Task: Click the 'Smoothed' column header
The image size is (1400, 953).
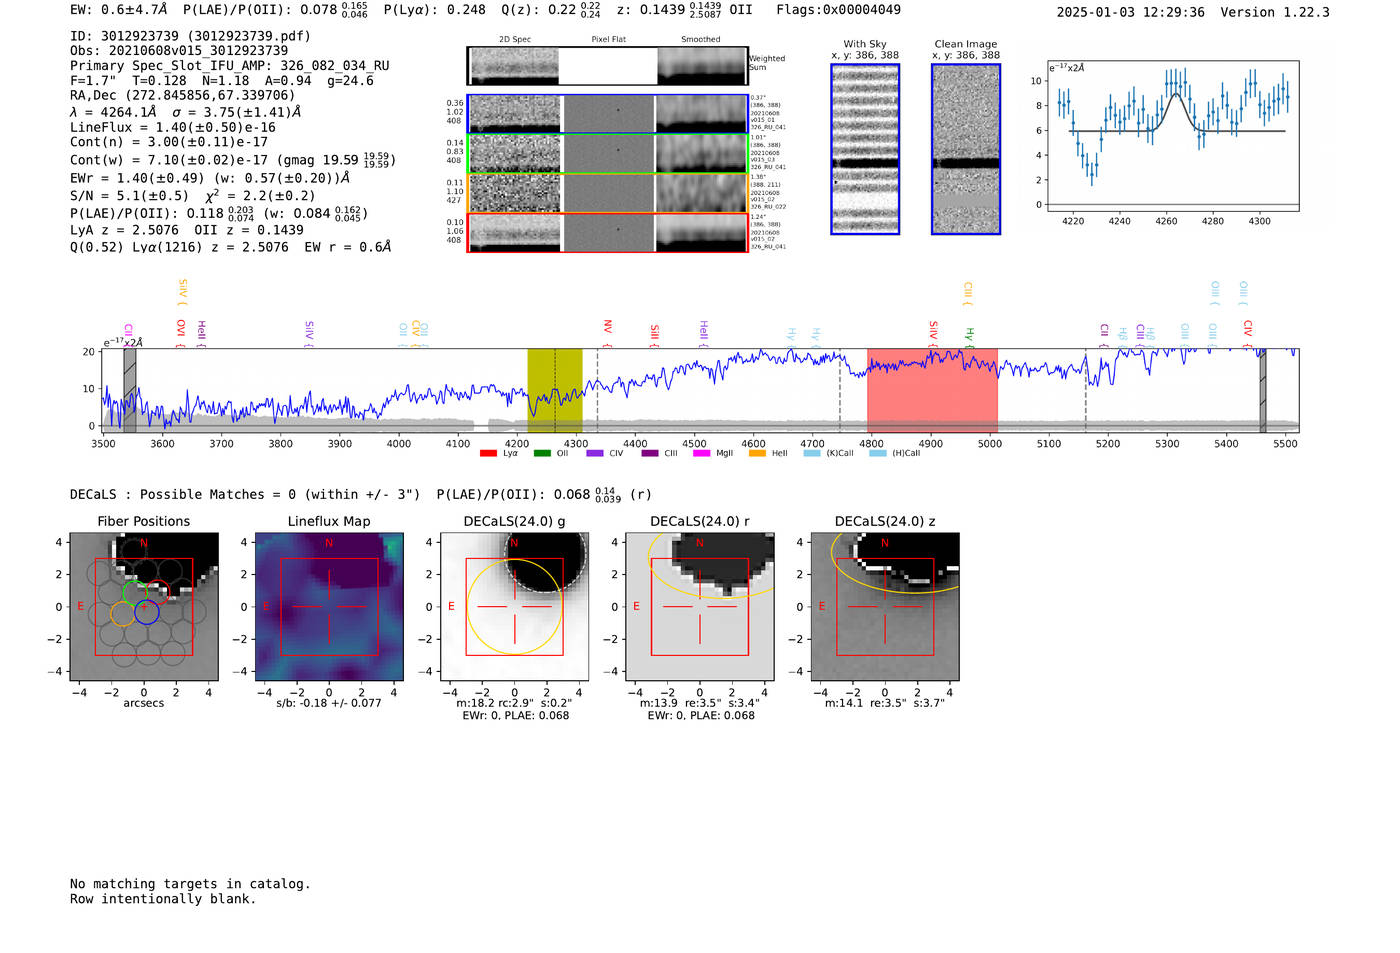Action: pyautogui.click(x=701, y=40)
